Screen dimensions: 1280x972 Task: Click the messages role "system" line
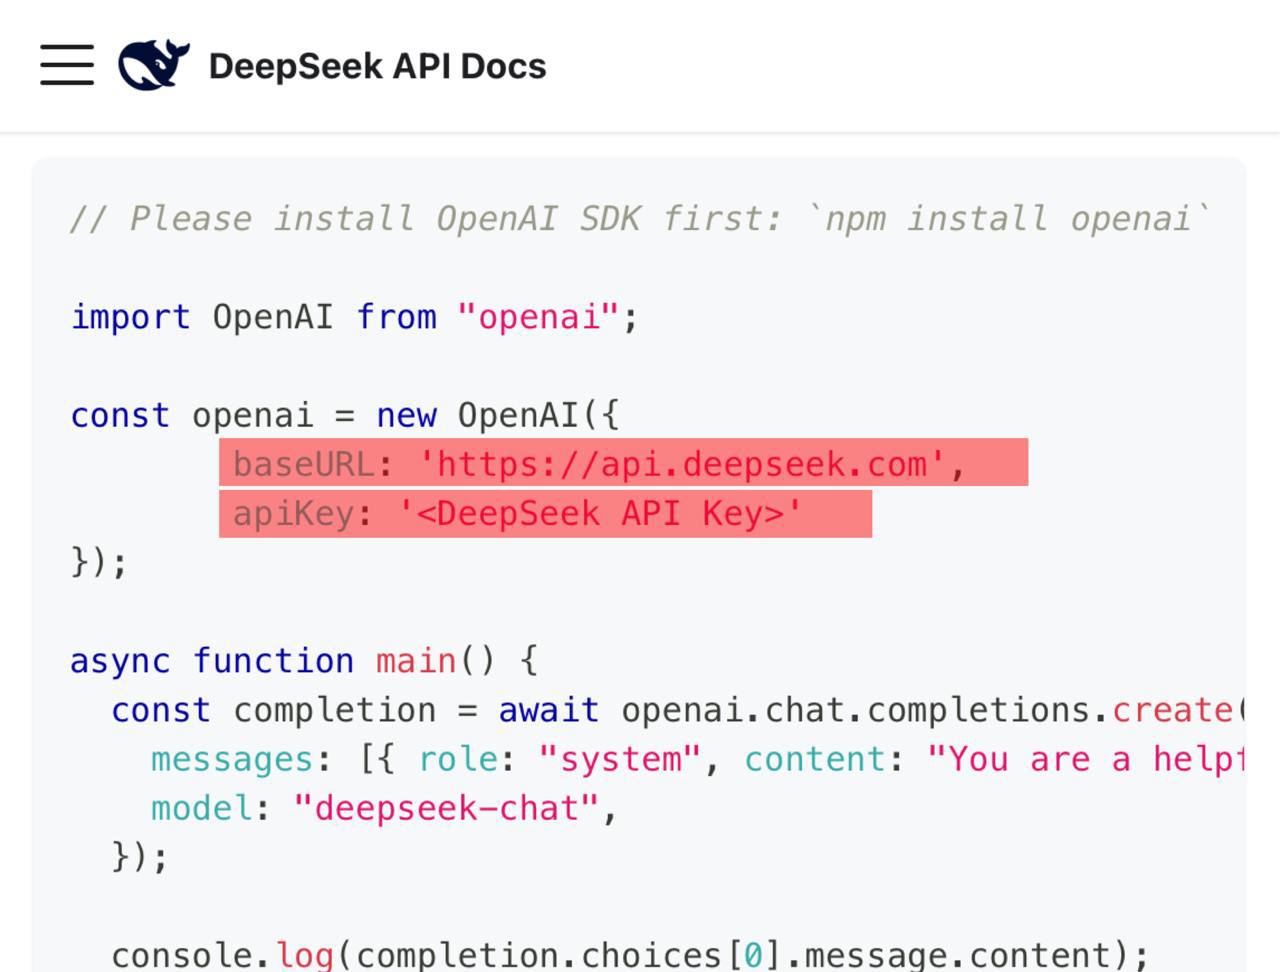pos(698,759)
